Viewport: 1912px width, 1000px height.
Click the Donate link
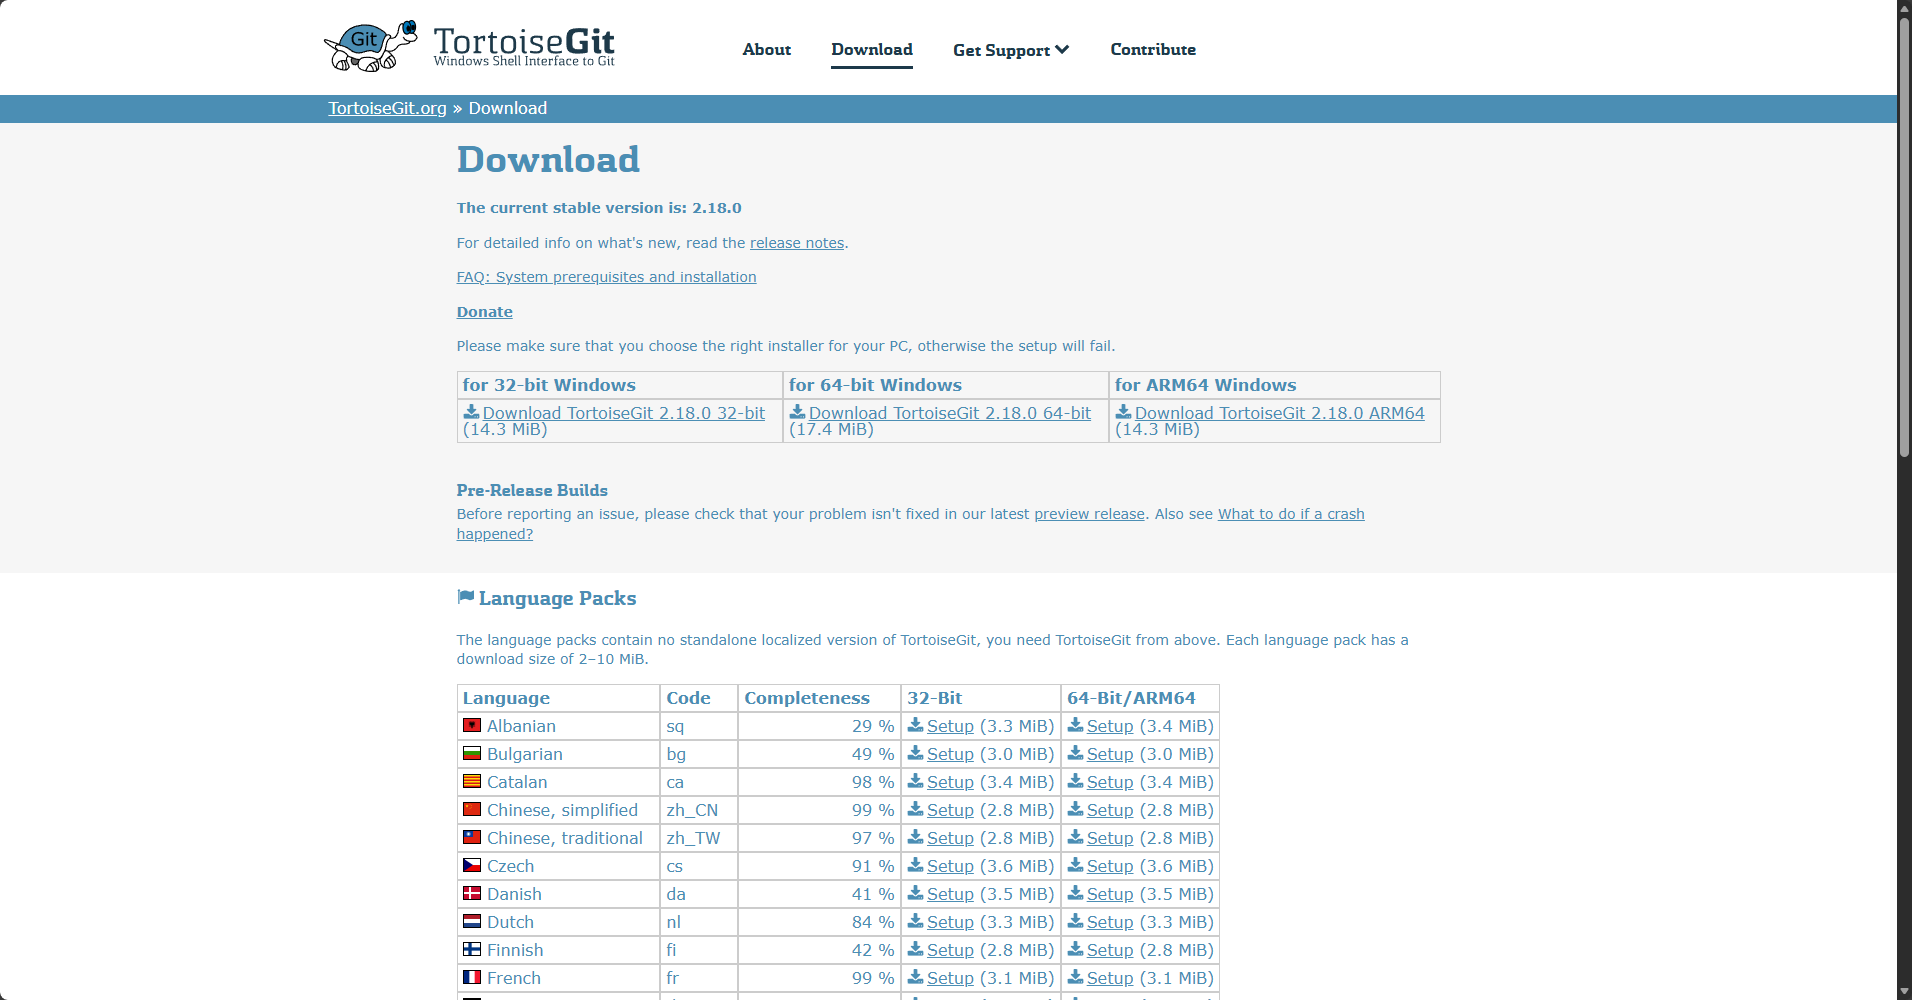(485, 312)
